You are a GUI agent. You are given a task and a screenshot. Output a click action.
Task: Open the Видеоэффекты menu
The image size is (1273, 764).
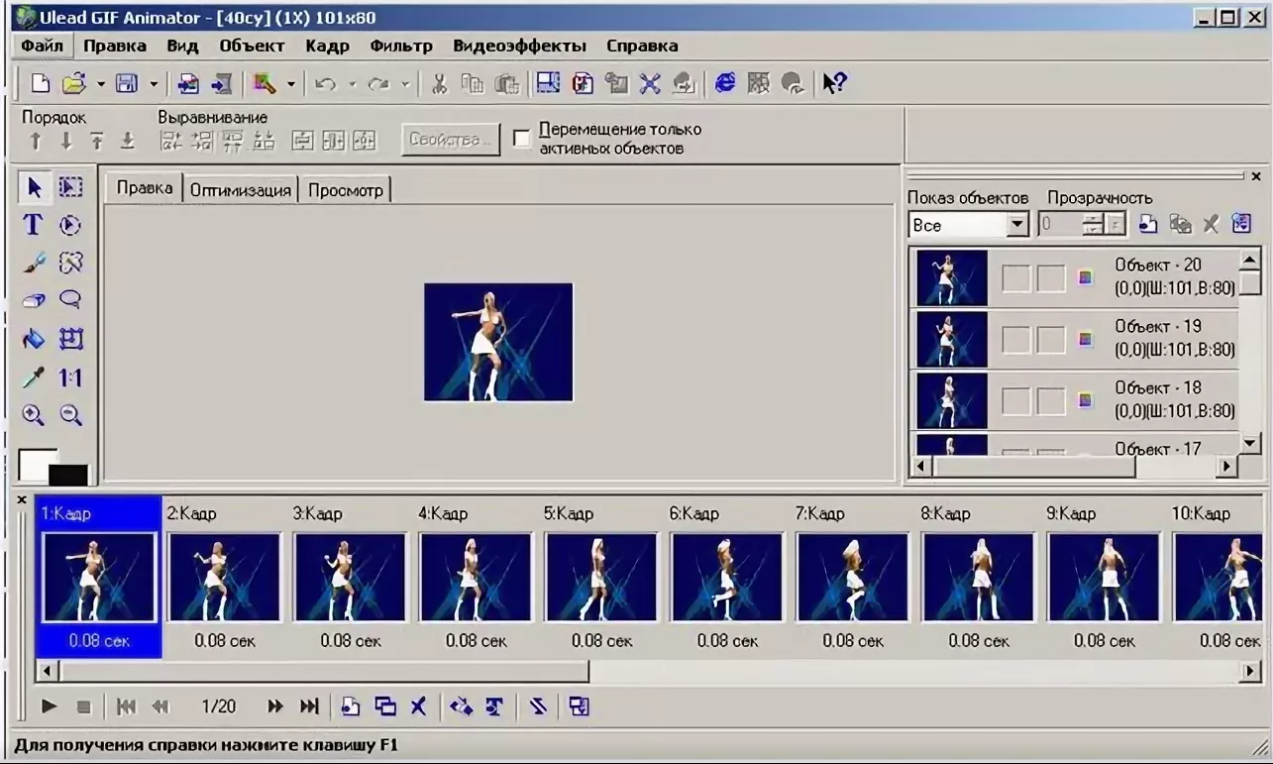point(520,46)
